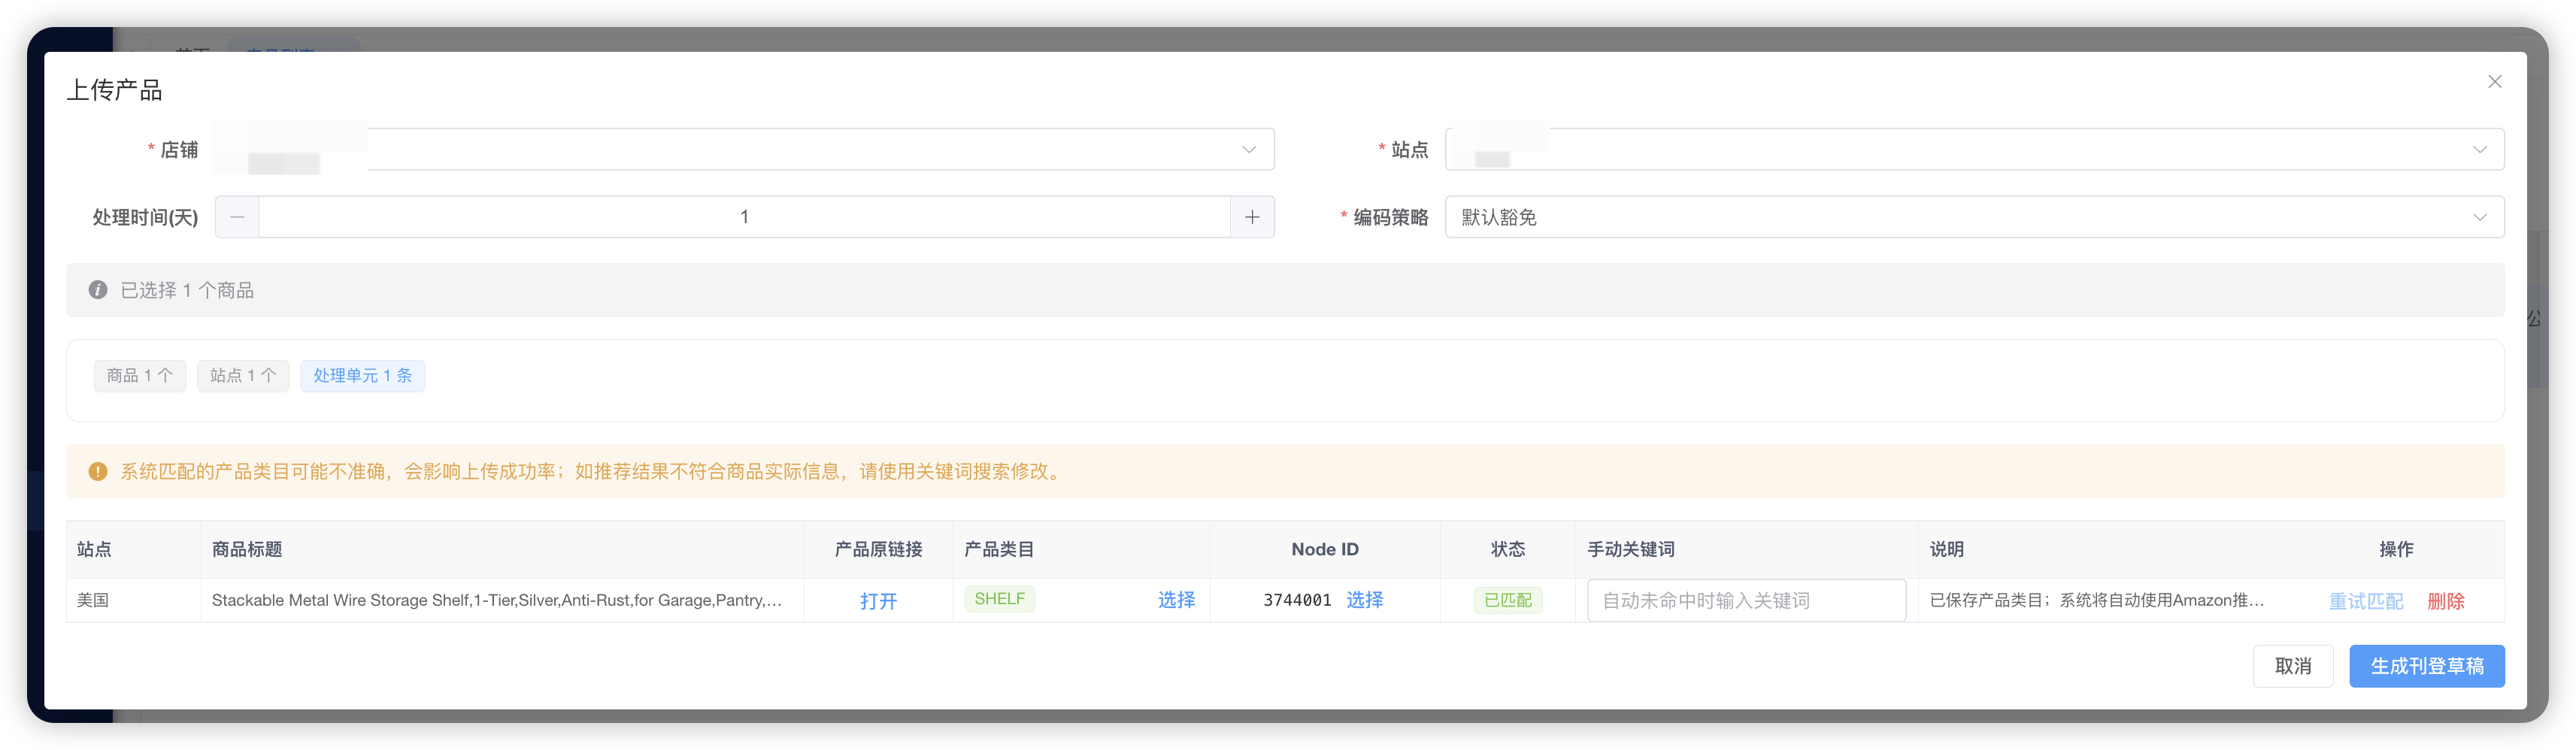The image size is (2576, 750).
Task: Click the red 删除 link
Action: [2445, 601]
